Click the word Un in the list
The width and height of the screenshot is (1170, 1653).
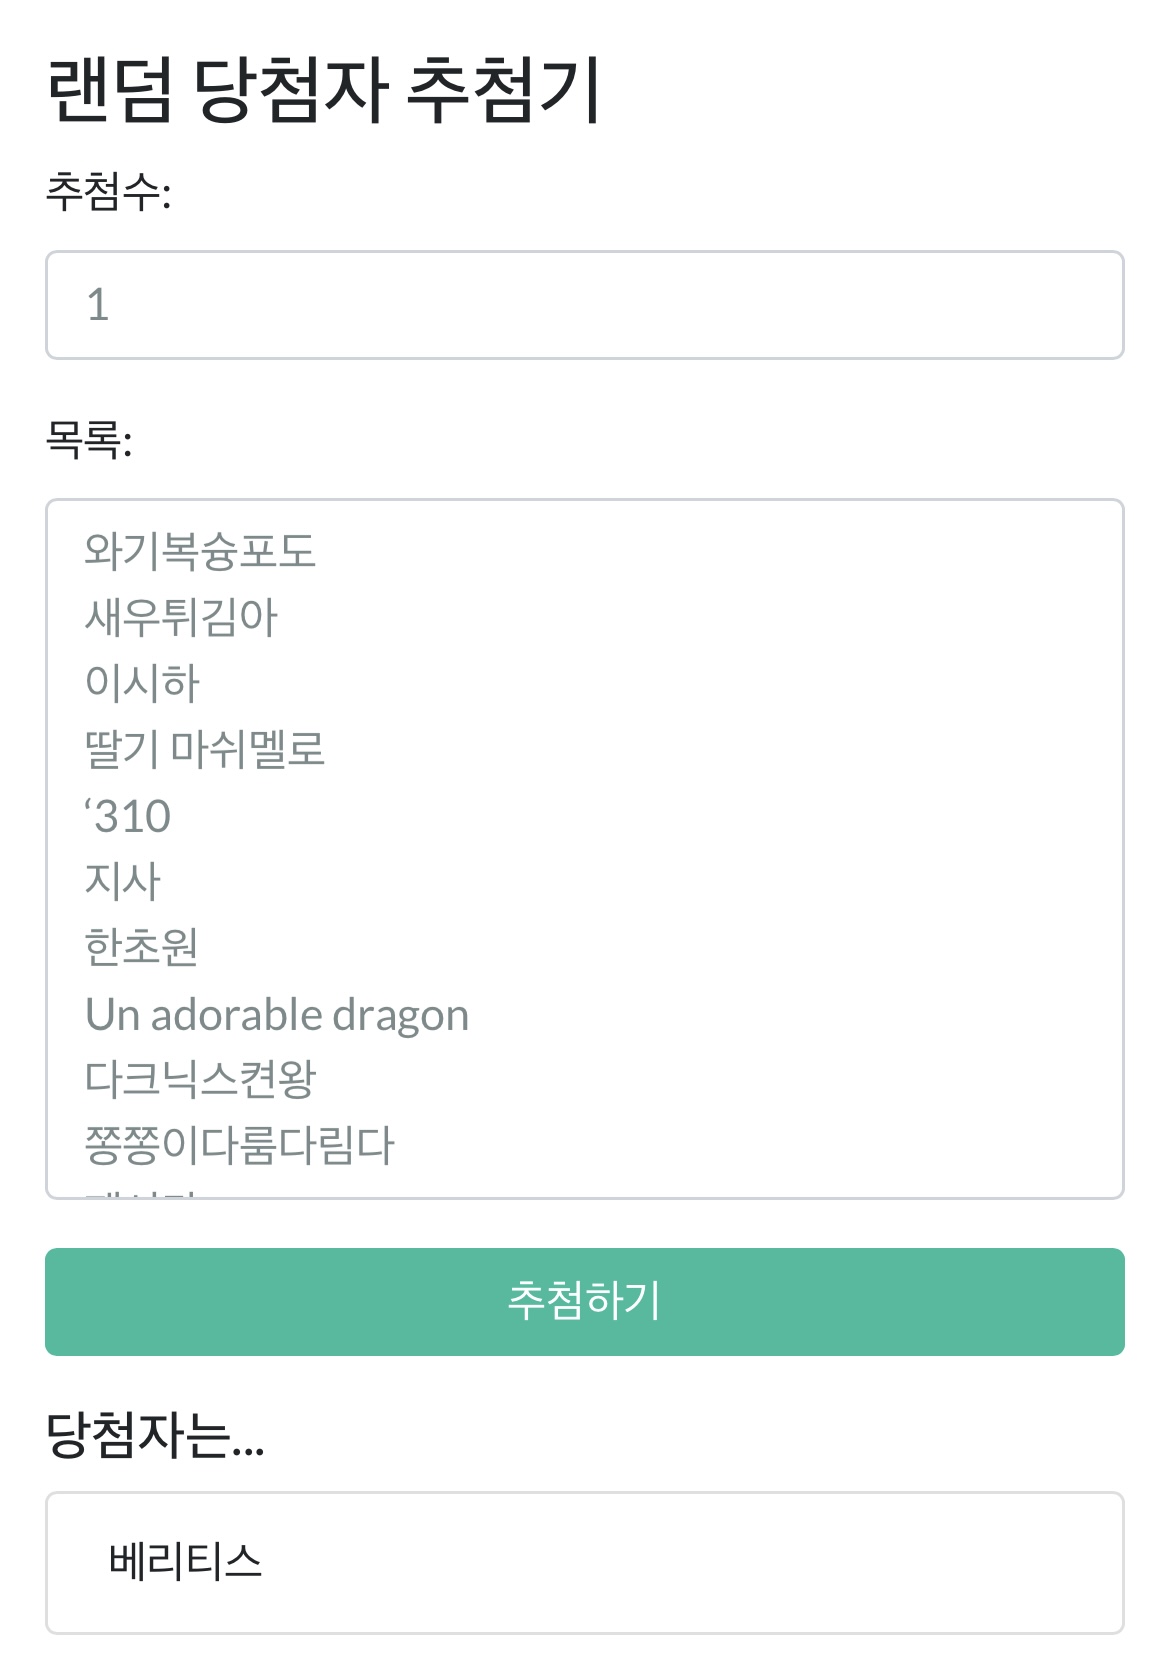(x=112, y=1014)
